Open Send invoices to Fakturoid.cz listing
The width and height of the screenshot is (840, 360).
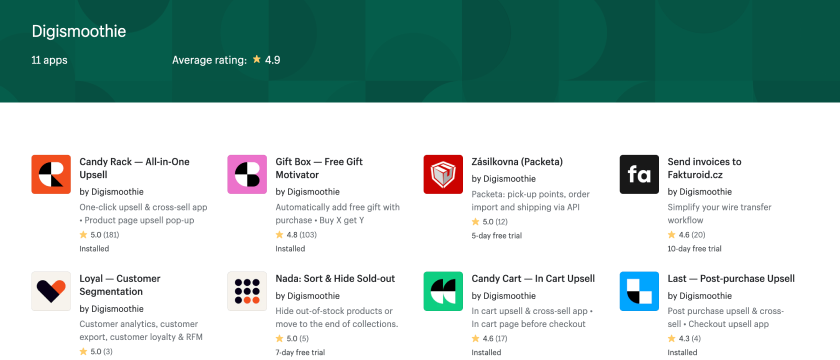(x=704, y=168)
